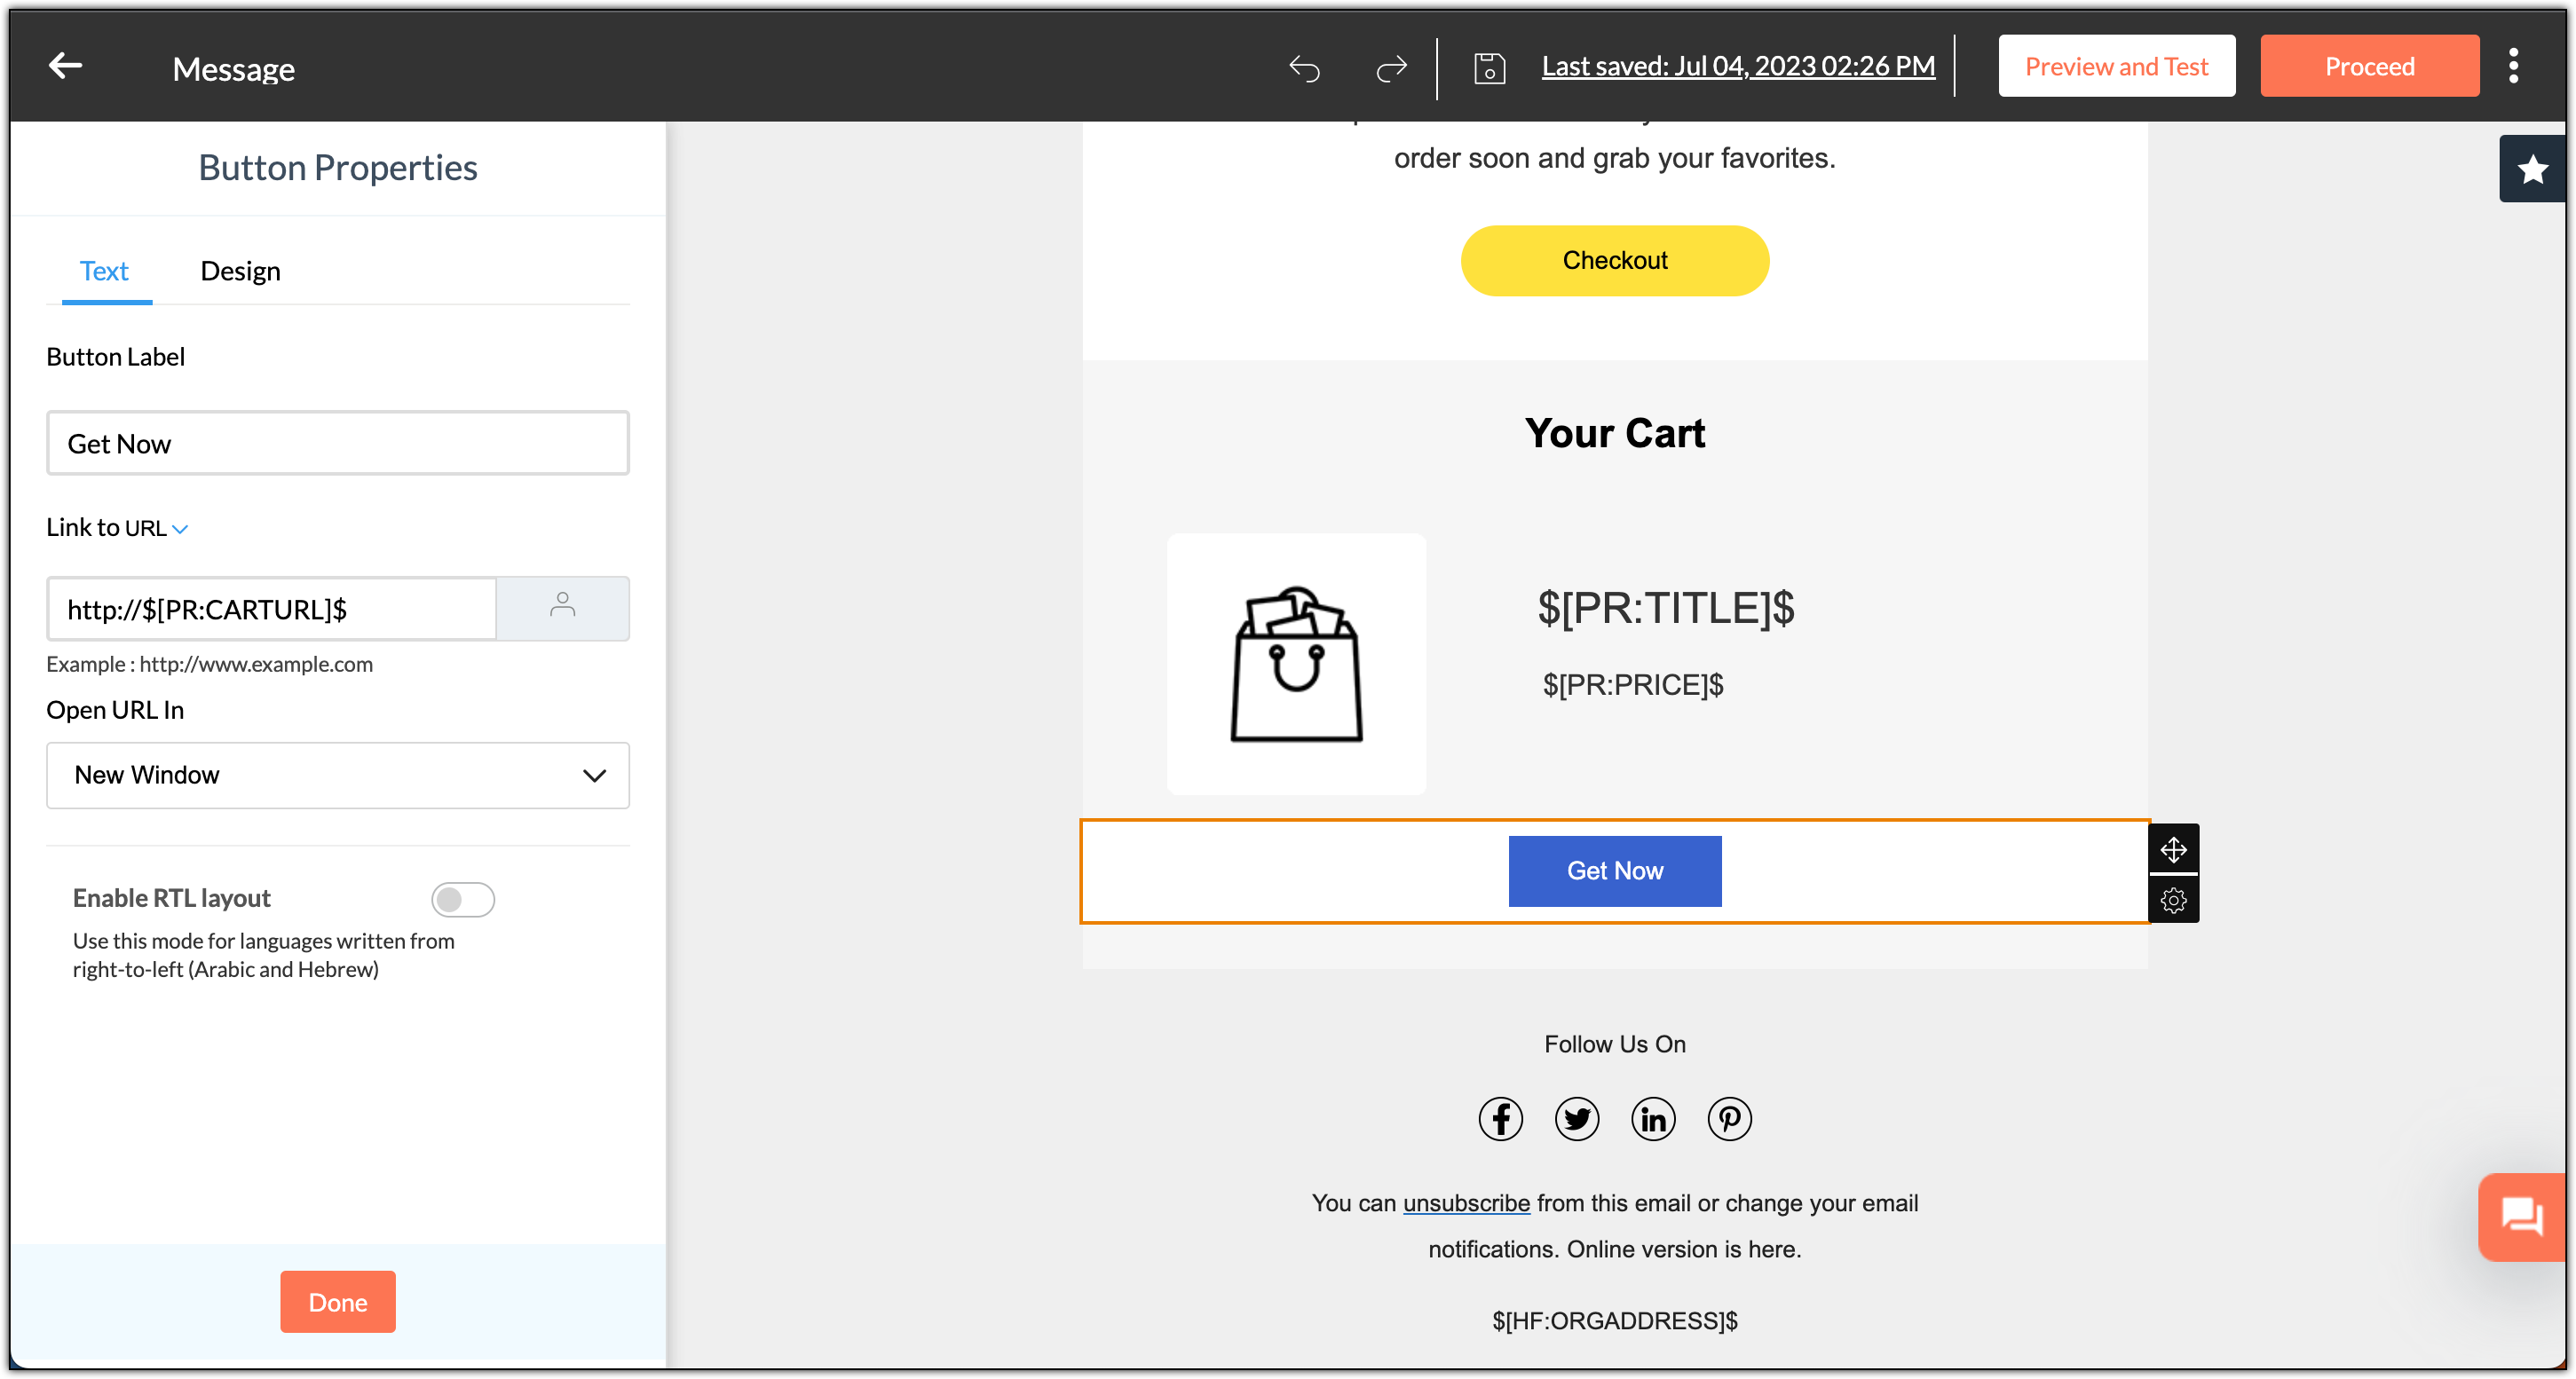Click the Pinterest social icon

click(1730, 1119)
